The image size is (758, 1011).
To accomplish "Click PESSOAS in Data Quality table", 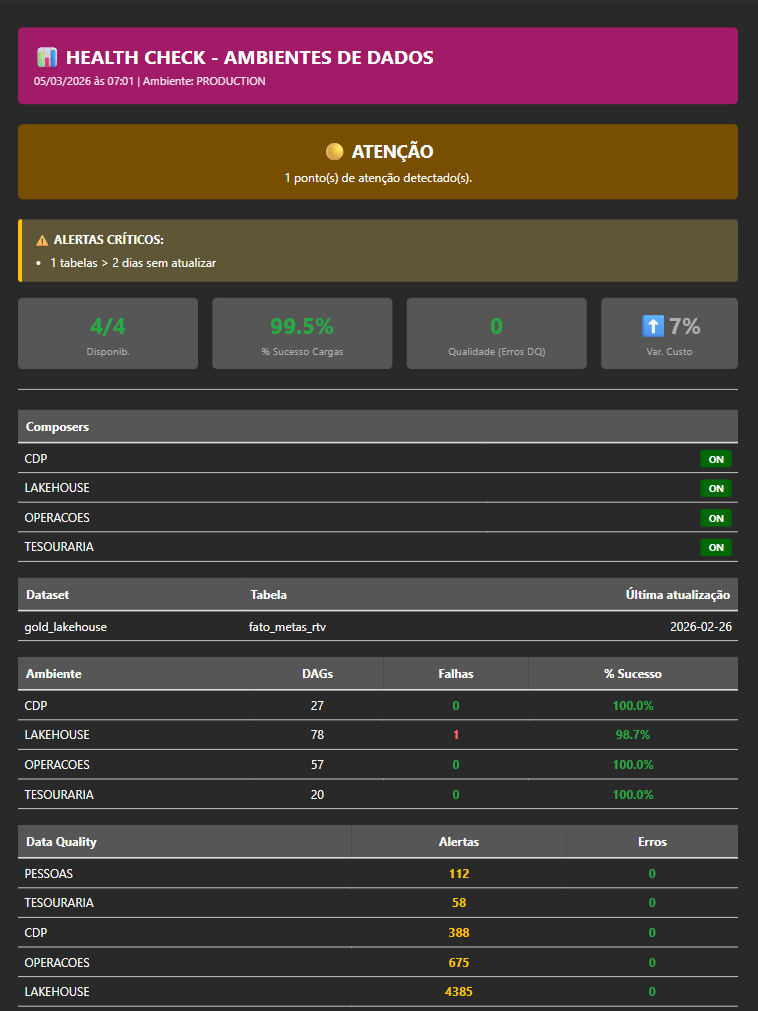I will click(48, 874).
